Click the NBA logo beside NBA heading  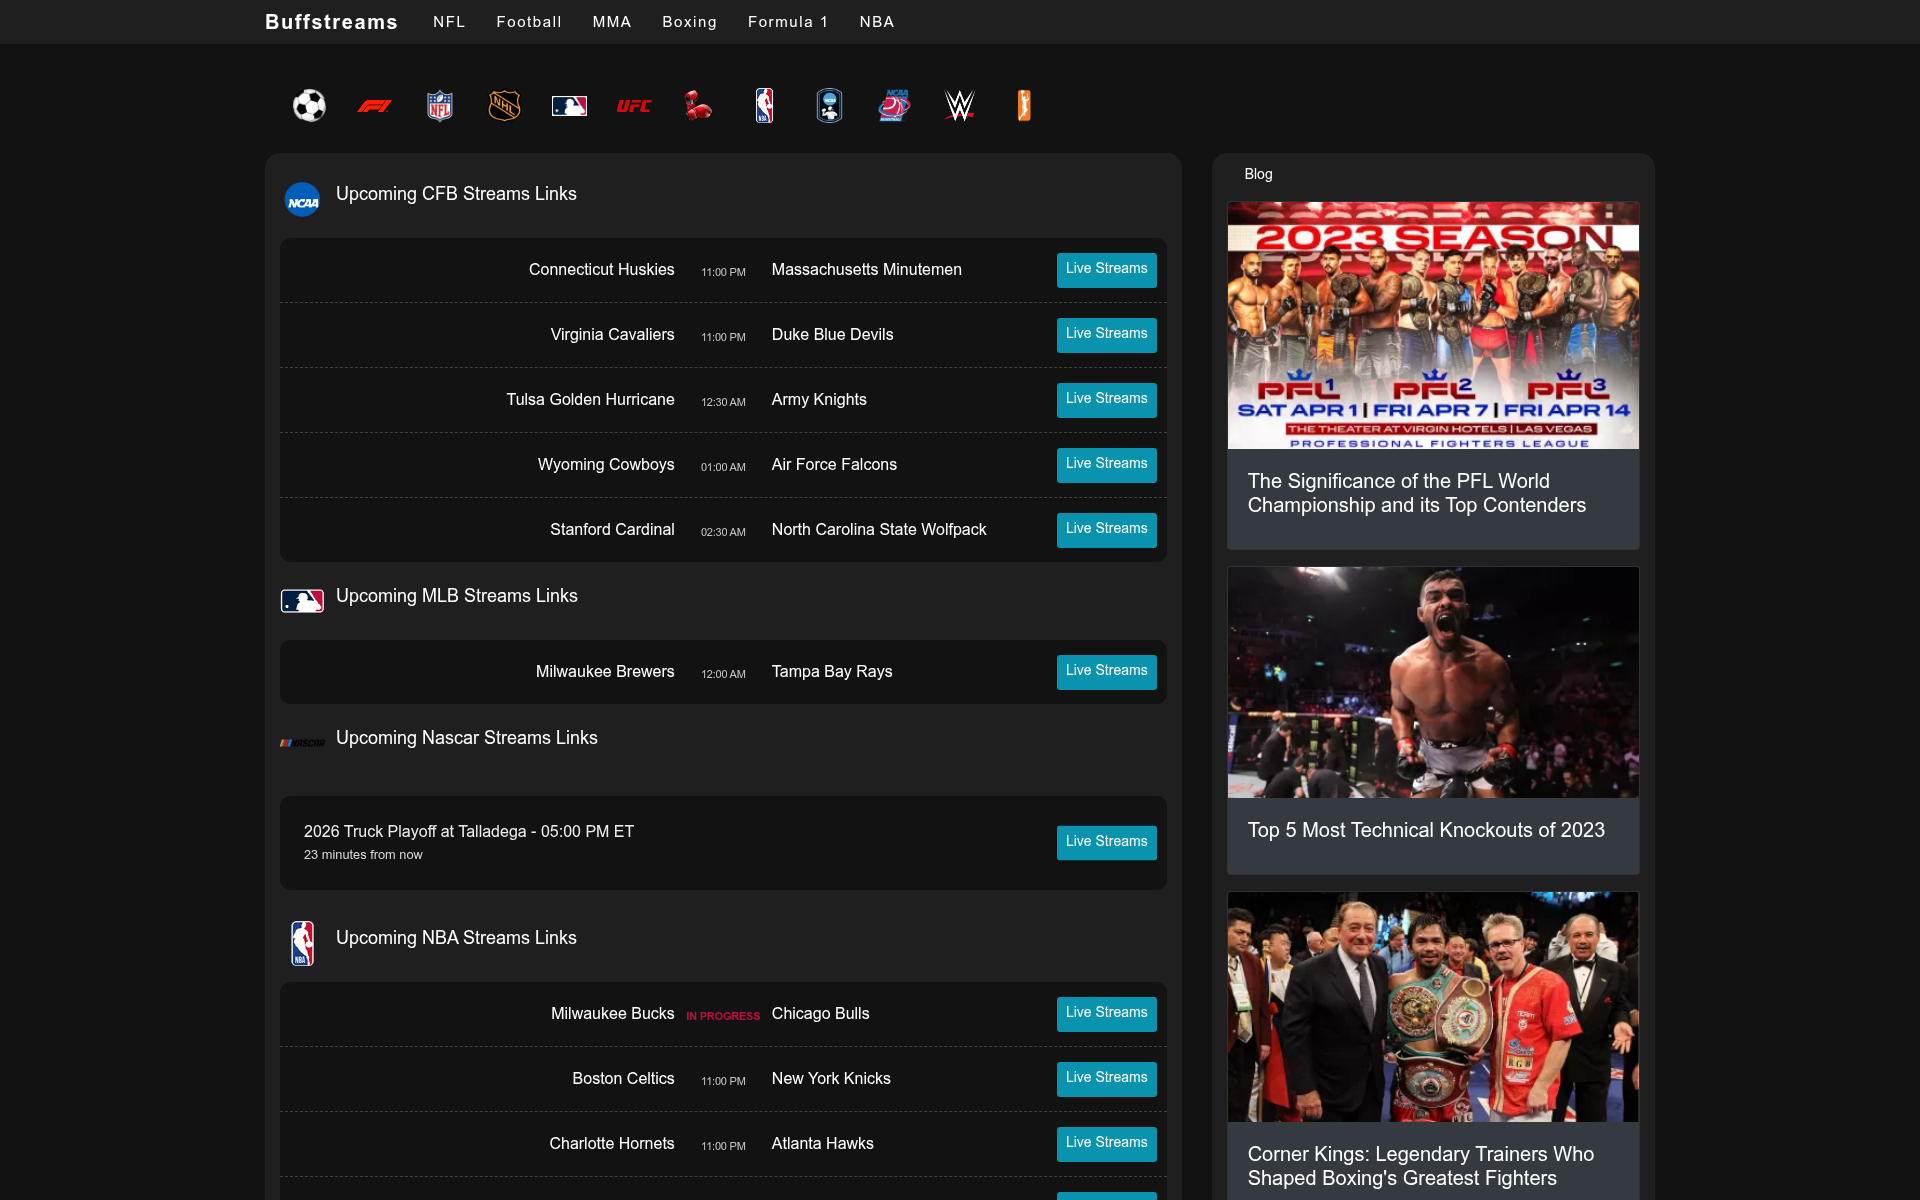302,943
